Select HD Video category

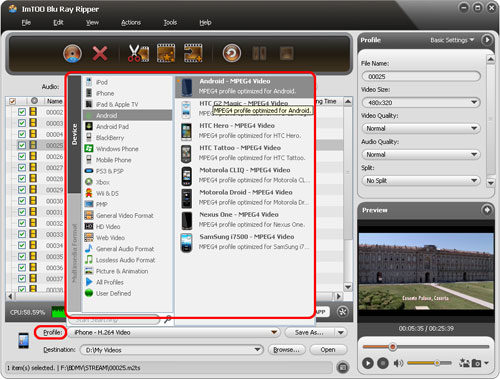click(x=127, y=227)
